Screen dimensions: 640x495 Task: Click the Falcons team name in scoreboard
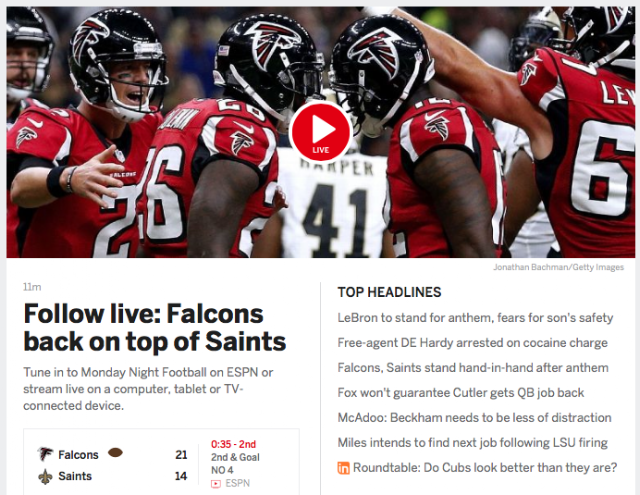click(x=78, y=455)
